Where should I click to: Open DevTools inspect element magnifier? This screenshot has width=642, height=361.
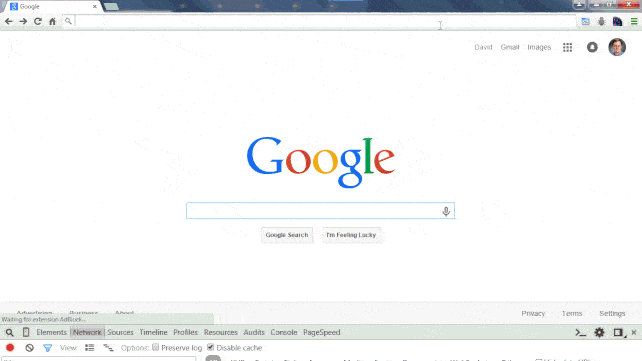(x=9, y=332)
